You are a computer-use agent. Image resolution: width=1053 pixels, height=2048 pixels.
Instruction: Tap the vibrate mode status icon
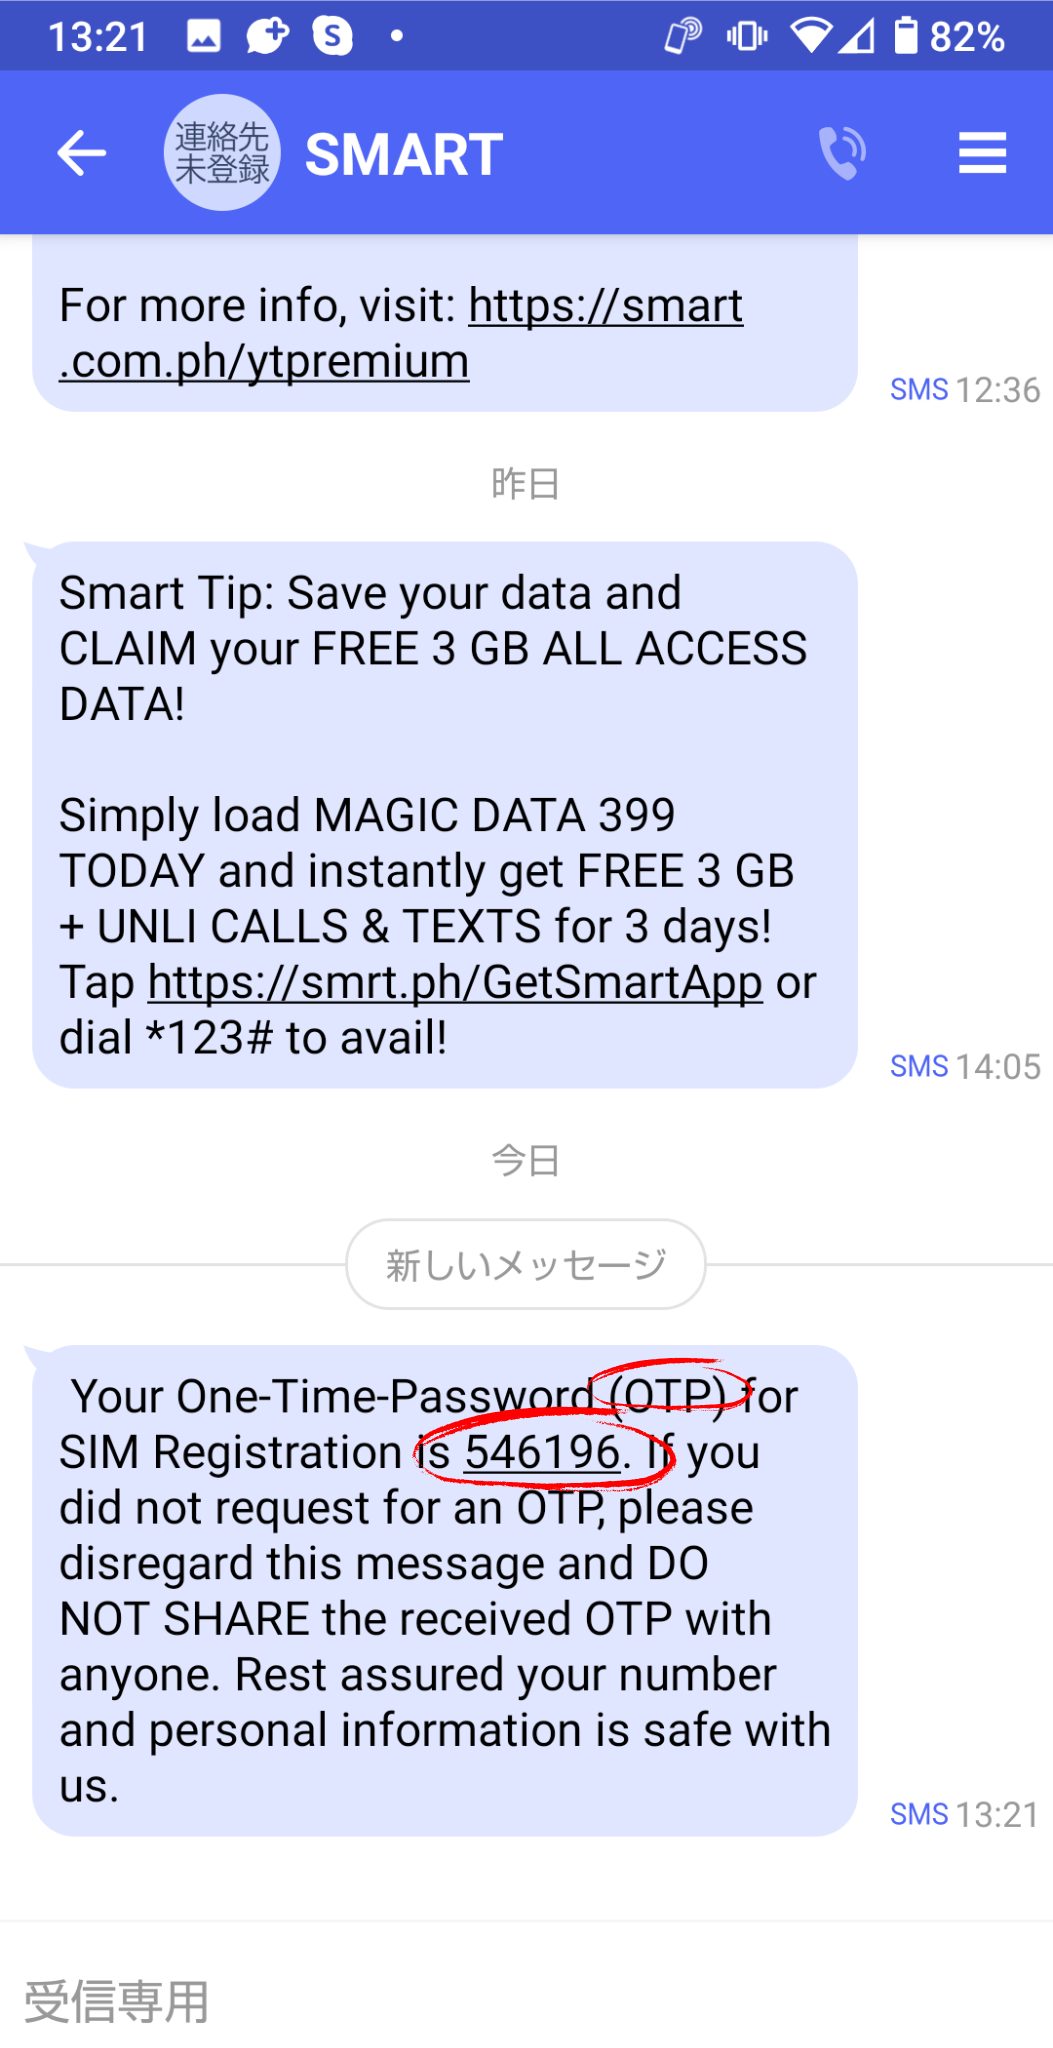[x=747, y=37]
